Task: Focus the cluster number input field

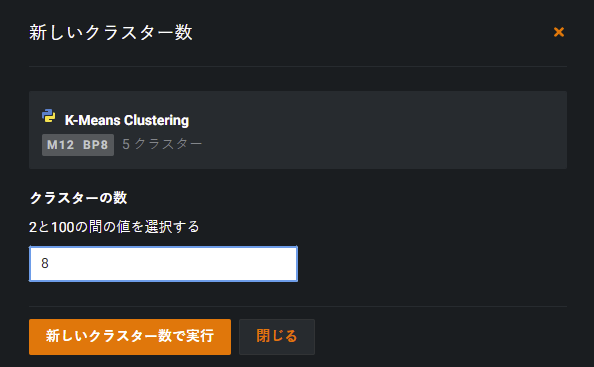Action: pyautogui.click(x=163, y=264)
